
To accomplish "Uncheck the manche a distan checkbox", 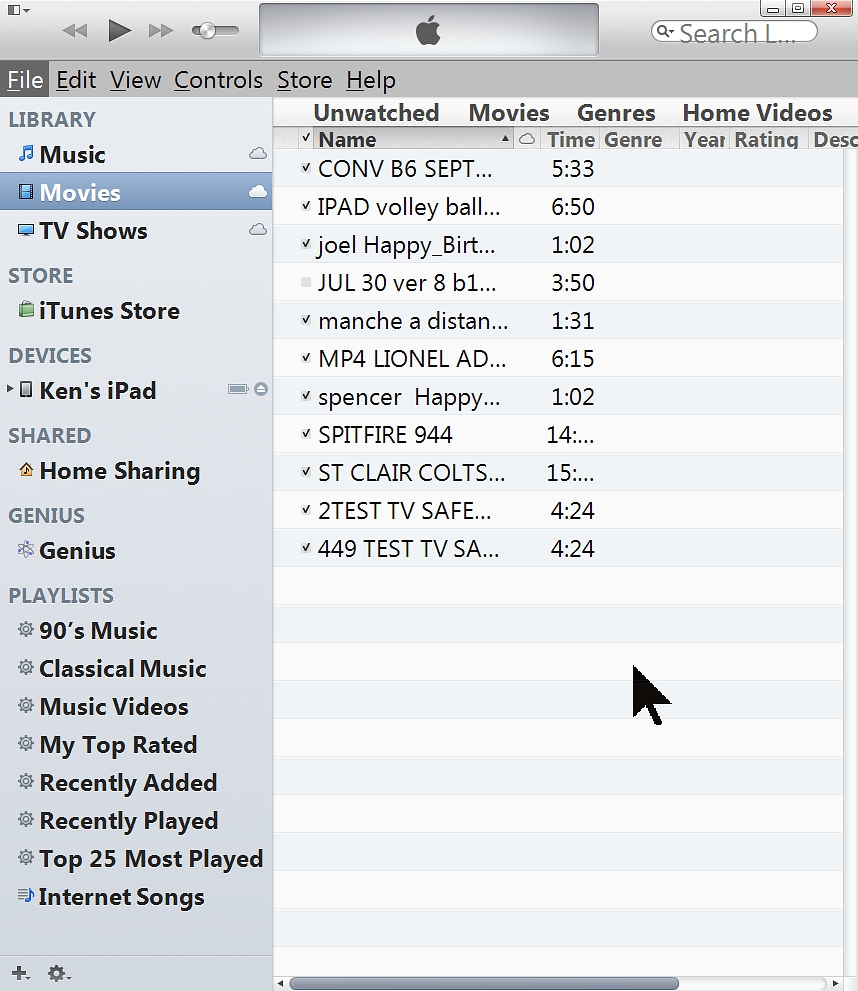I will (306, 319).
